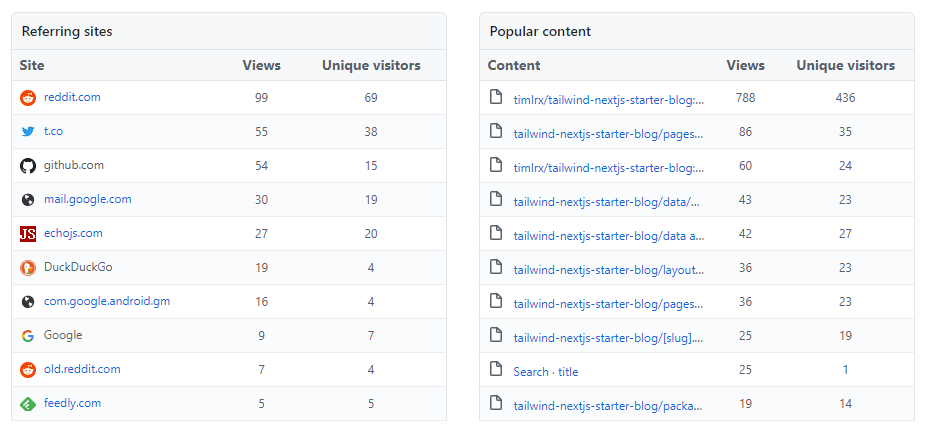This screenshot has height=436, width=931.
Task: Click the Google G logo icon
Action: pos(28,336)
